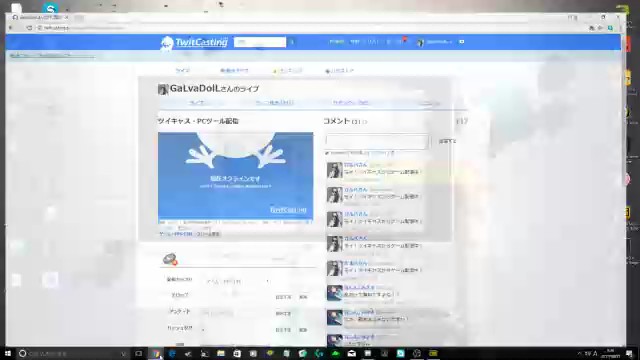Click the Windows Start button
640x360 pixels.
tap(7, 353)
